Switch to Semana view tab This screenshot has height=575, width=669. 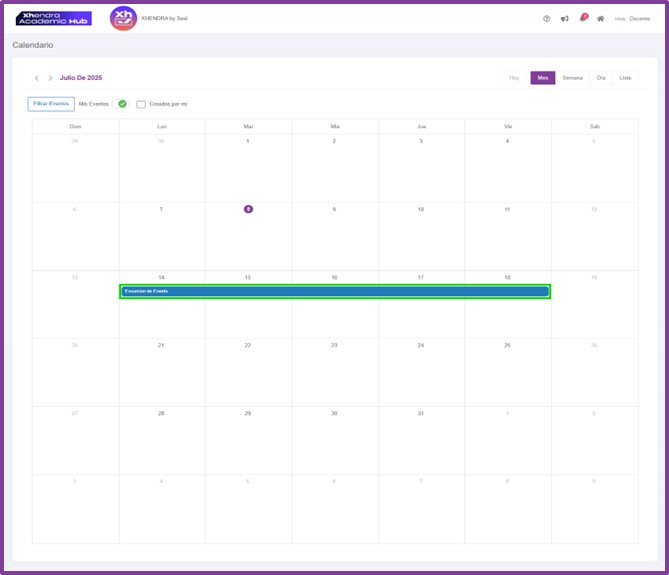pyautogui.click(x=572, y=78)
